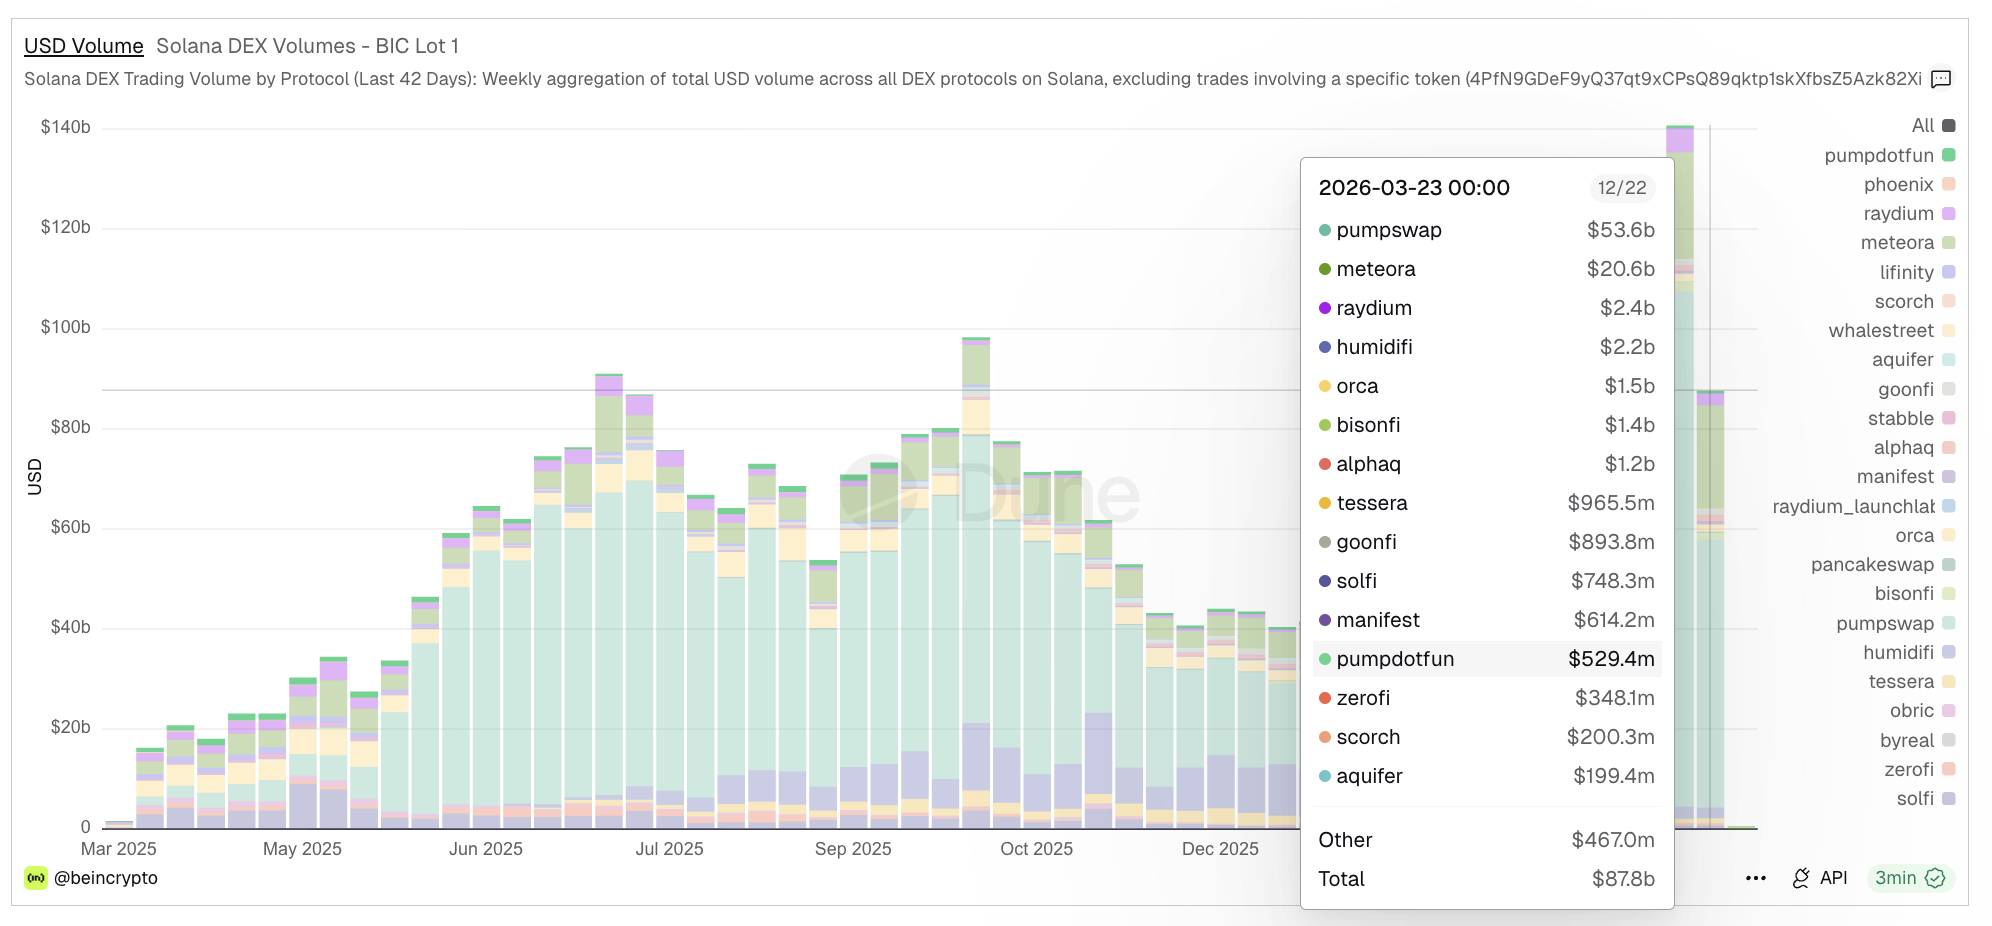Select the aquifer legend dot
Viewport: 1992px width, 926px height.
(1947, 360)
